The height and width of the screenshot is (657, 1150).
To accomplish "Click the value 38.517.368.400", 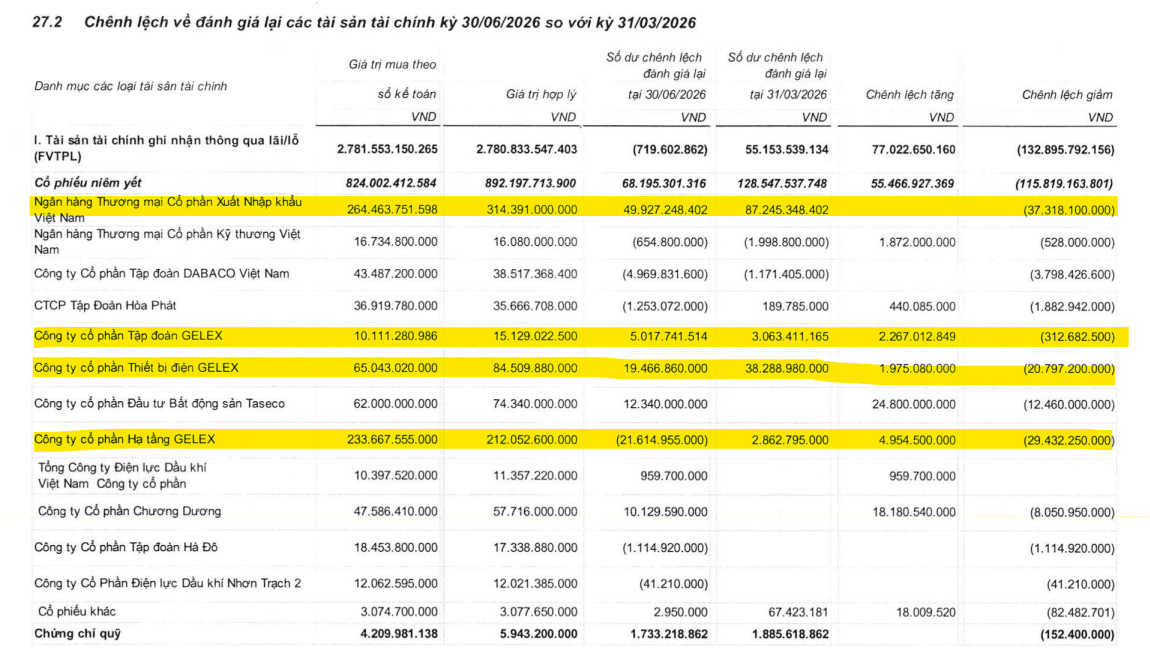I will 535,274.
